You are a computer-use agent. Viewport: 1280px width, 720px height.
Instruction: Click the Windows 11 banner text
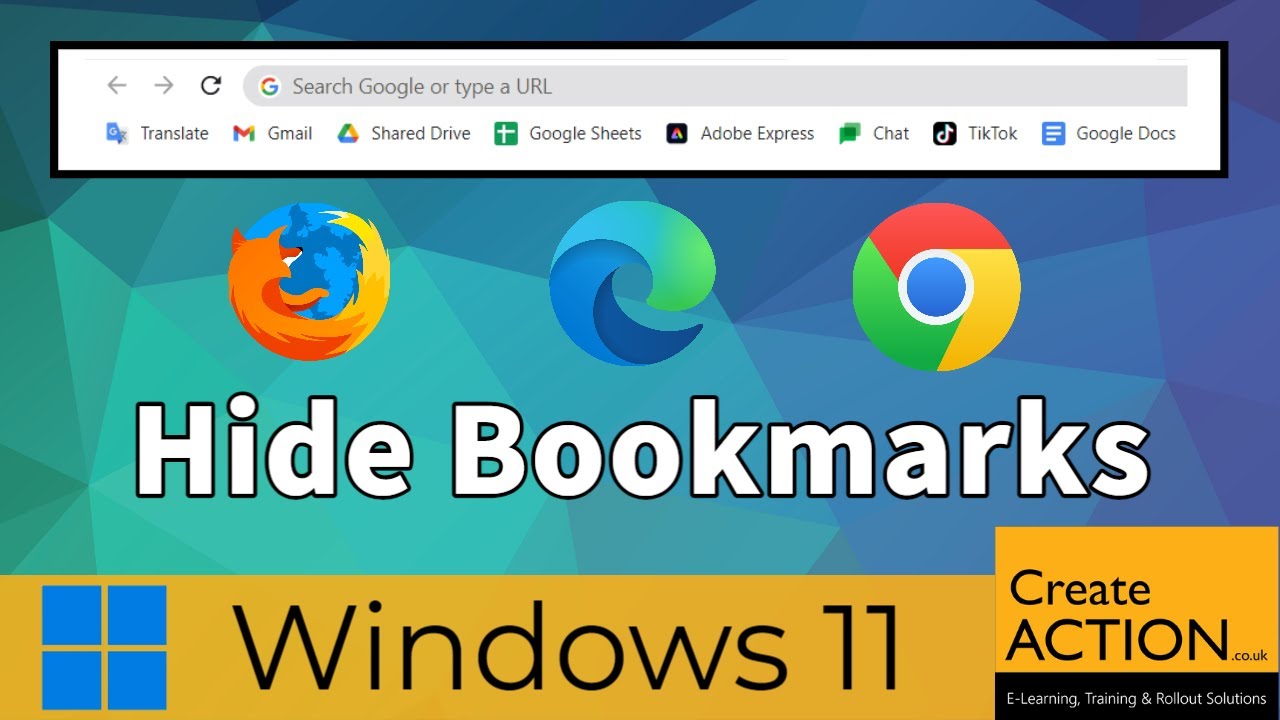click(x=567, y=645)
